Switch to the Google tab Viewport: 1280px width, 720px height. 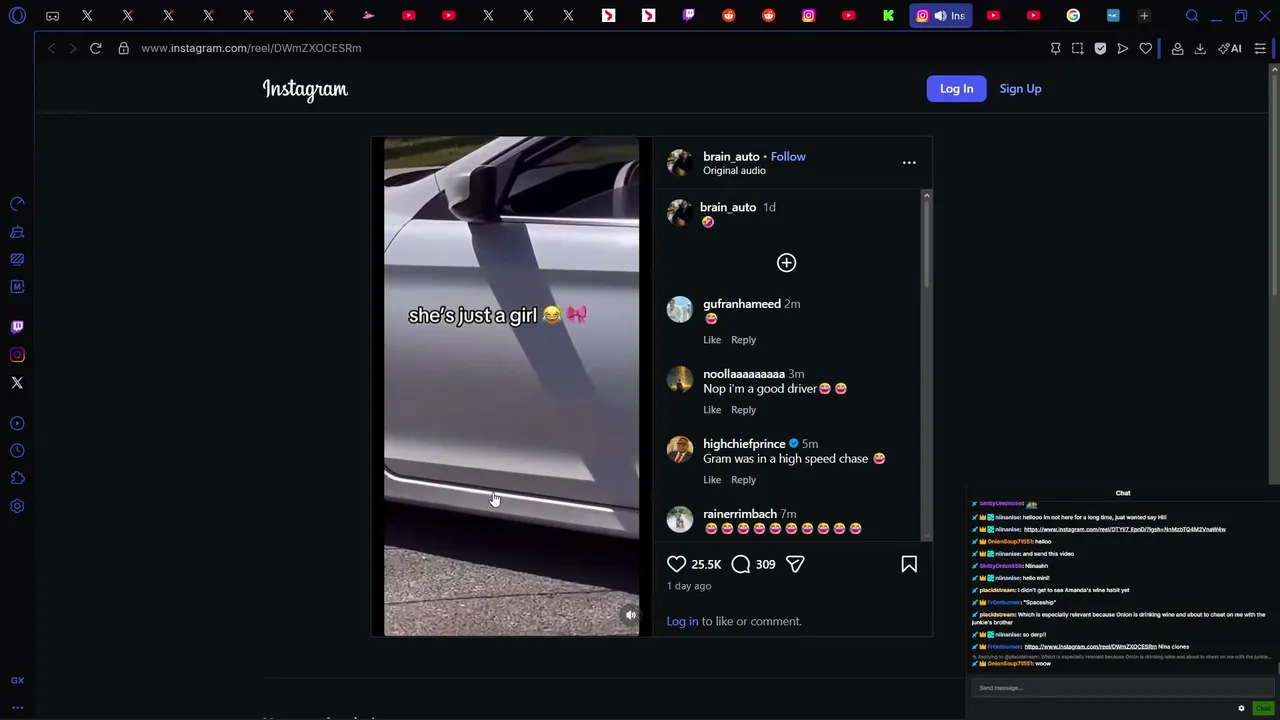point(1073,16)
